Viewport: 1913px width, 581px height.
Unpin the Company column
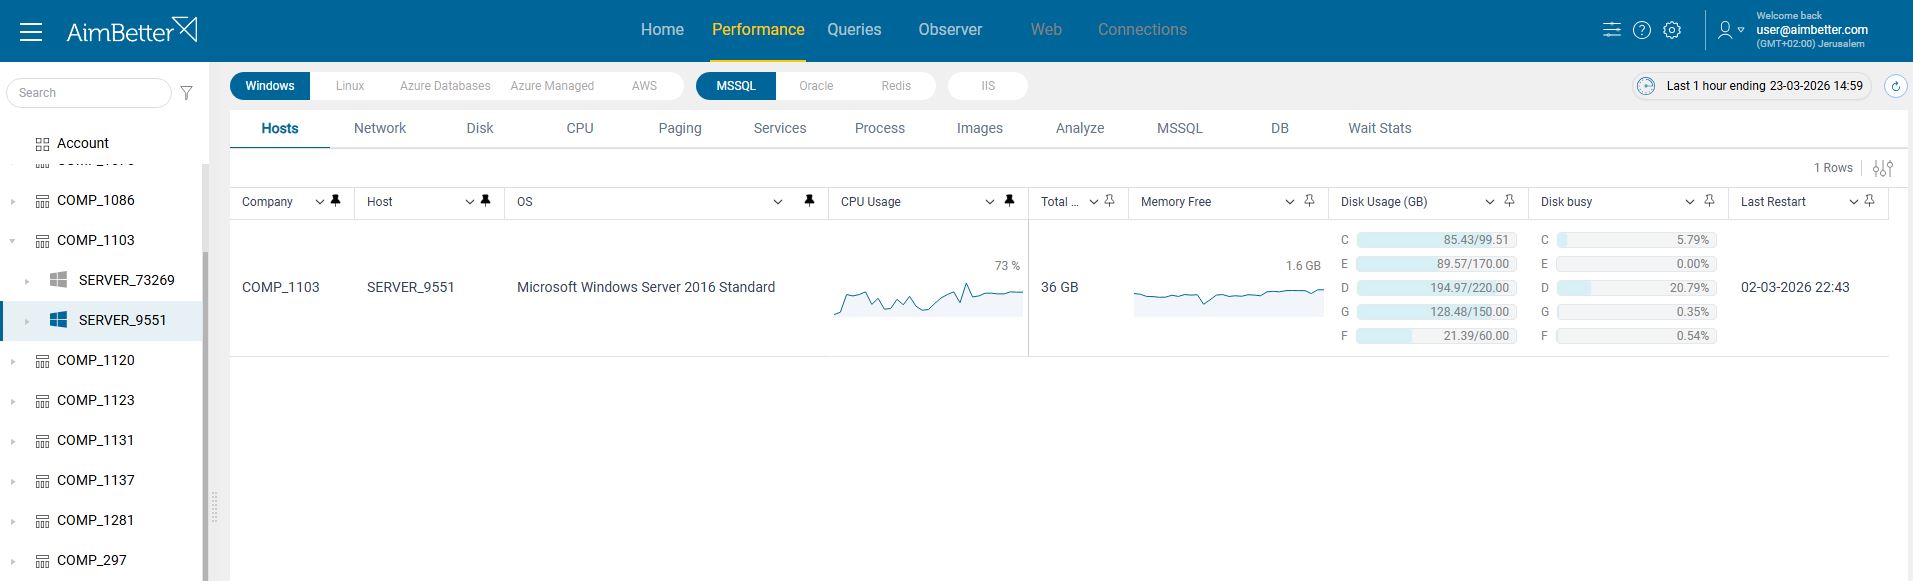336,201
